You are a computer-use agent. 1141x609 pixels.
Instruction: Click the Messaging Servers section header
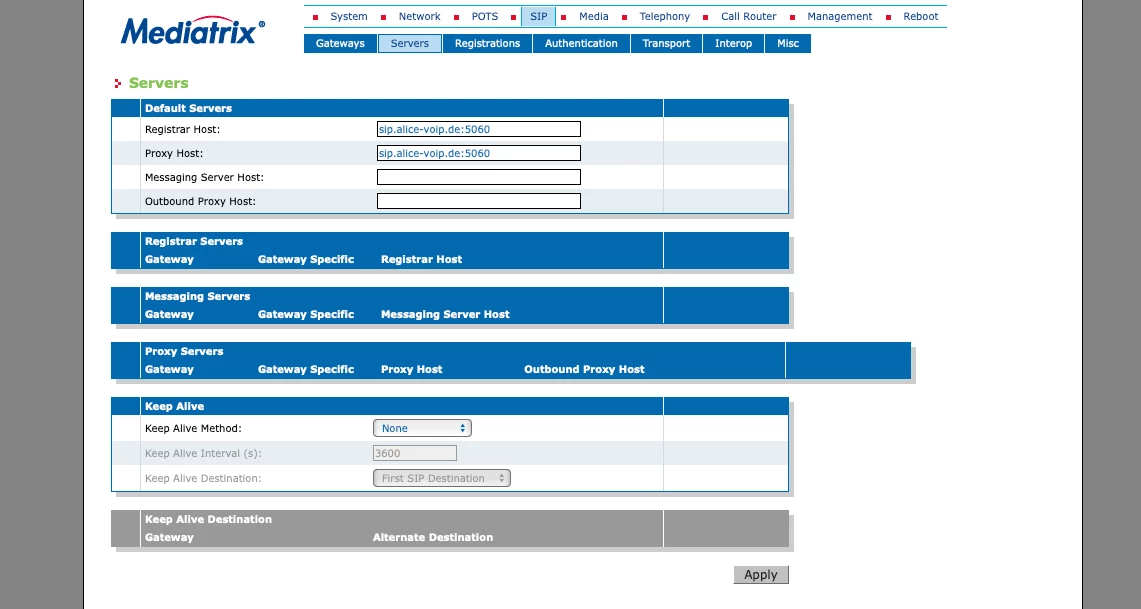[197, 297]
